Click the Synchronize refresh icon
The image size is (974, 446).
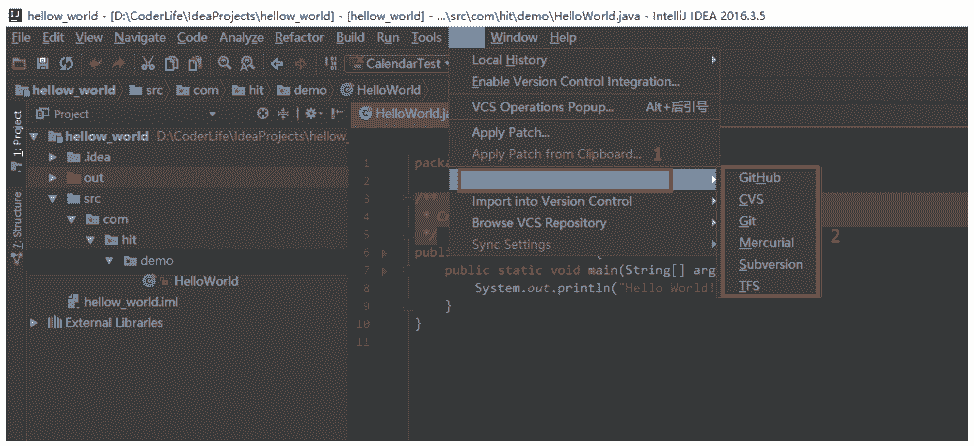[x=66, y=63]
